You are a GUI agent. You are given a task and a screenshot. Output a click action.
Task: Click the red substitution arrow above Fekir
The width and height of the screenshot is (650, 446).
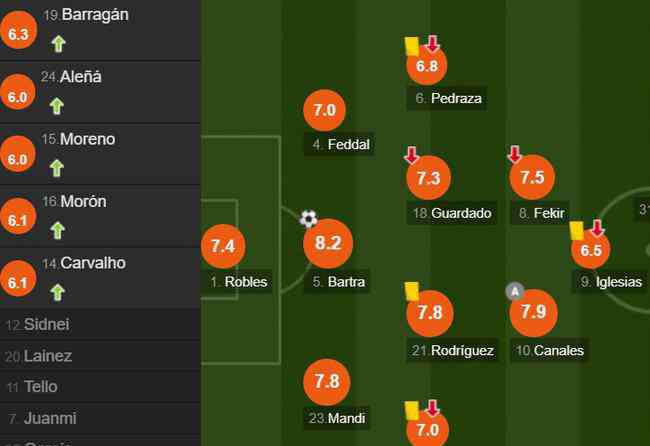coord(514,154)
